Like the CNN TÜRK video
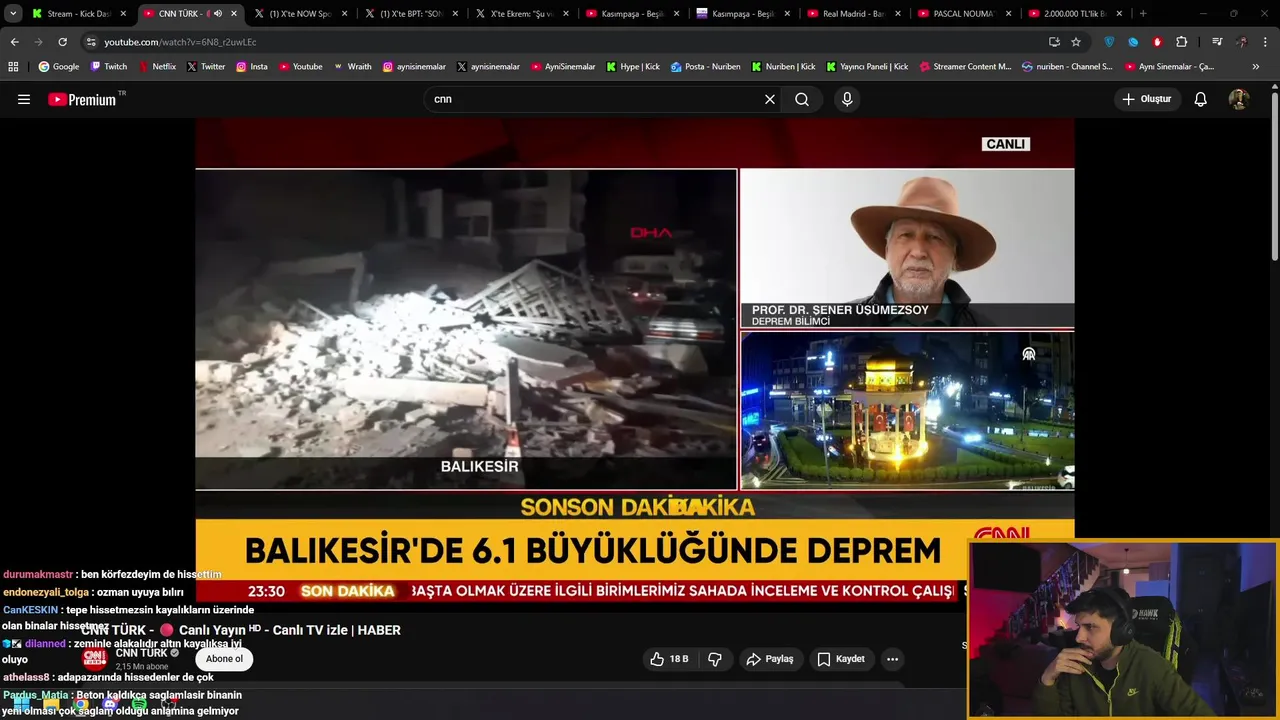 click(x=669, y=659)
